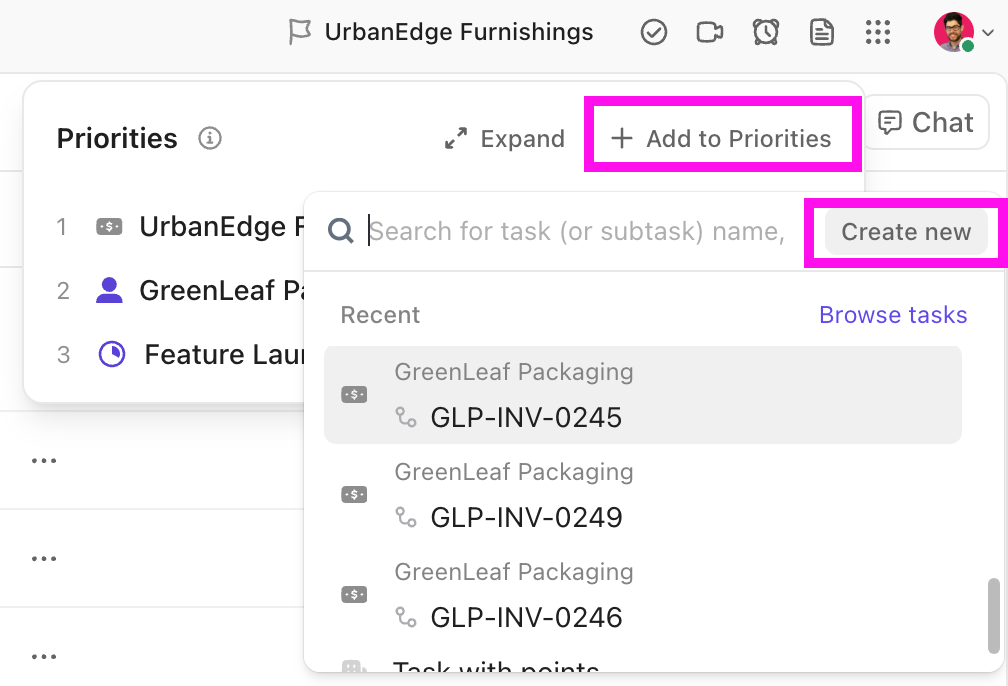
Task: Open the first row's ellipsis menu
Action: (43, 459)
